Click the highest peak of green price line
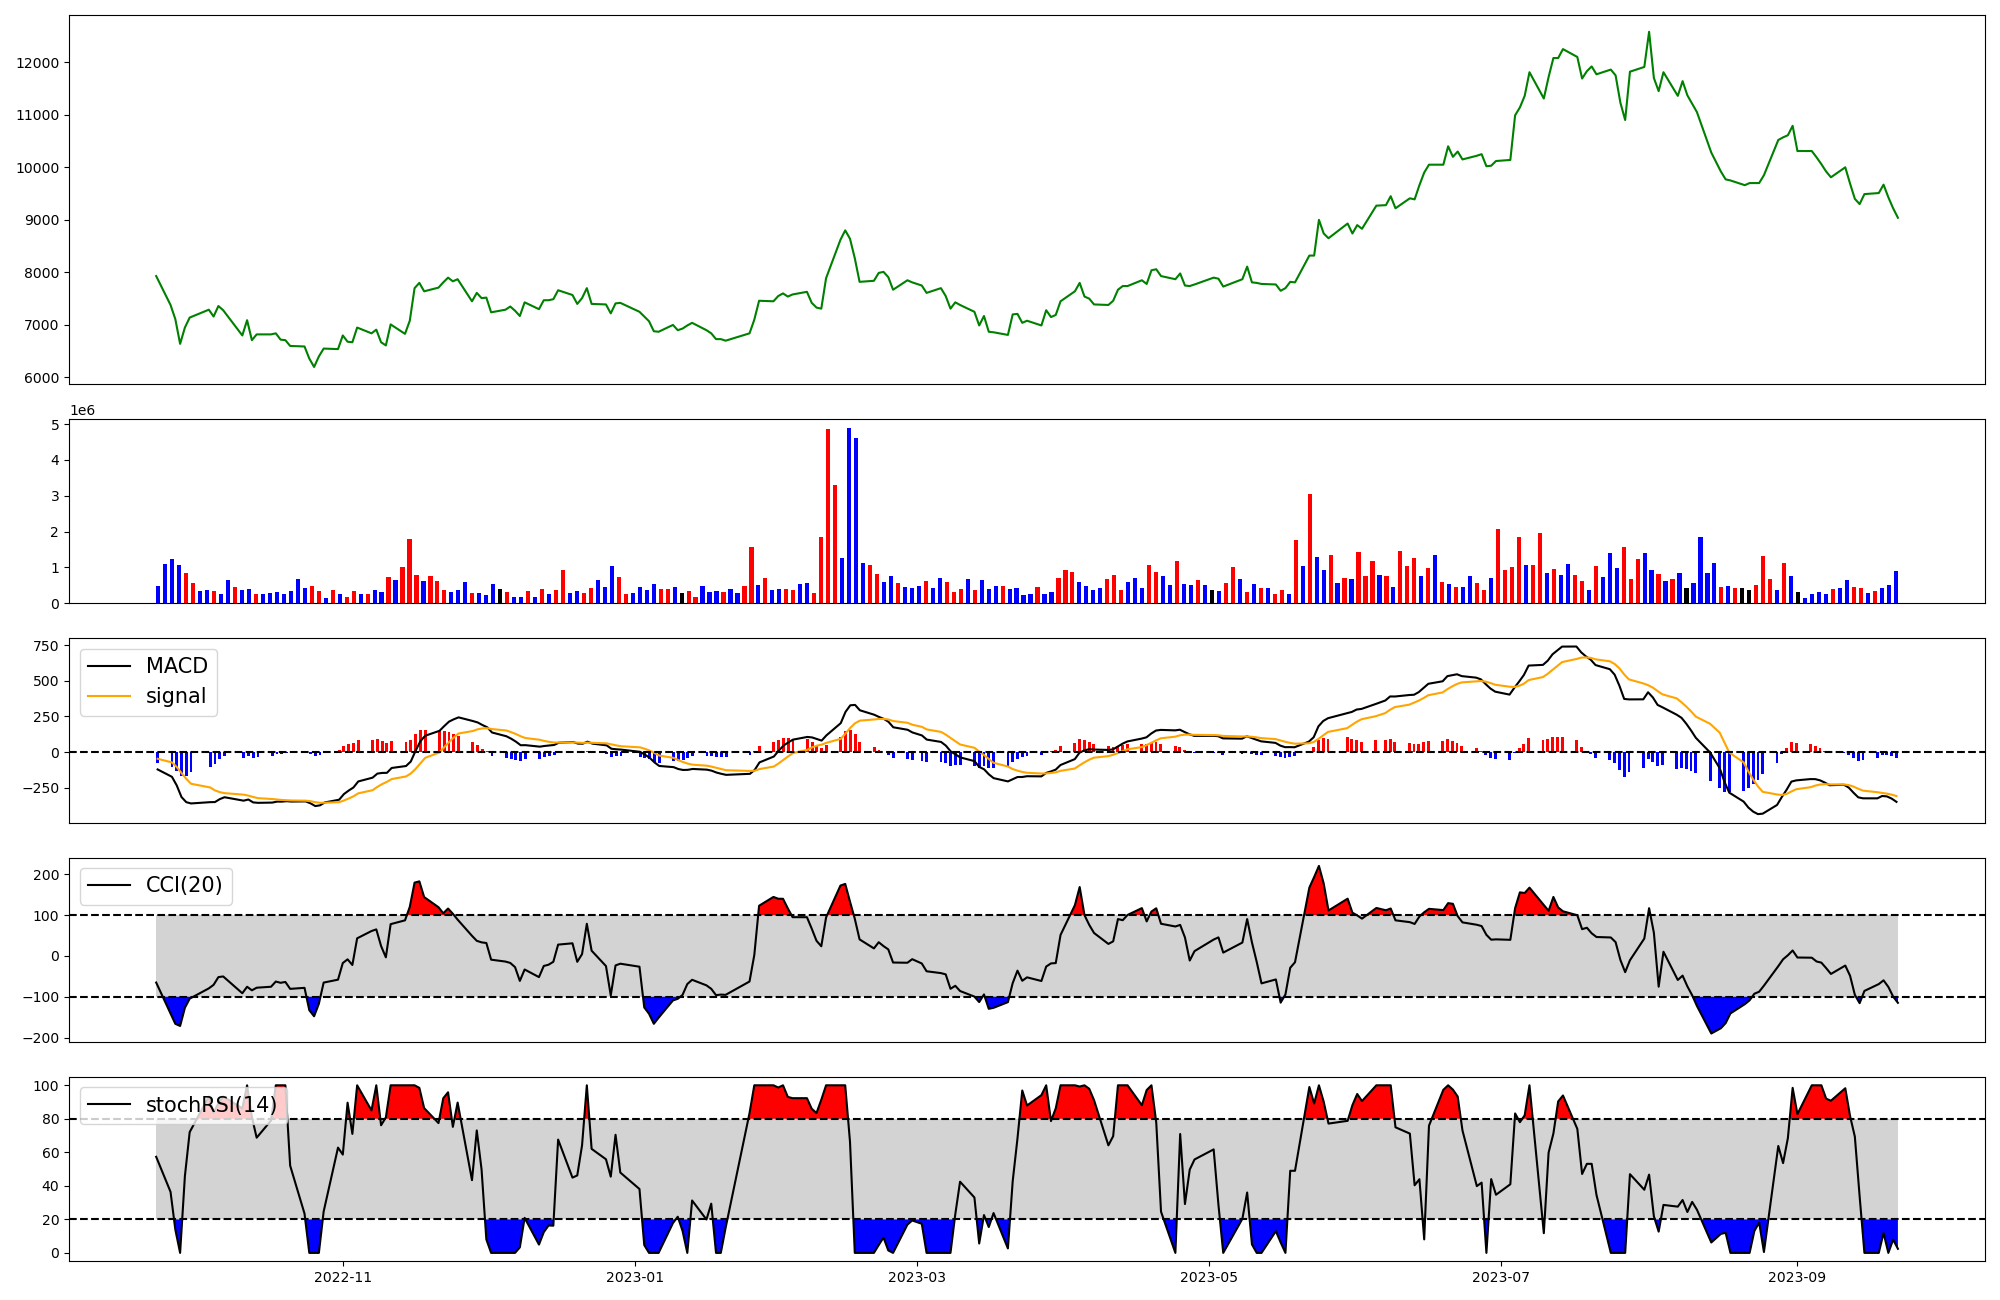This screenshot has height=1300, width=2000. [x=1649, y=33]
